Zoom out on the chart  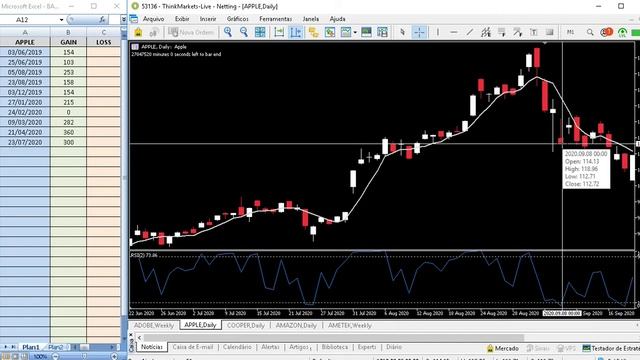[x=244, y=32]
